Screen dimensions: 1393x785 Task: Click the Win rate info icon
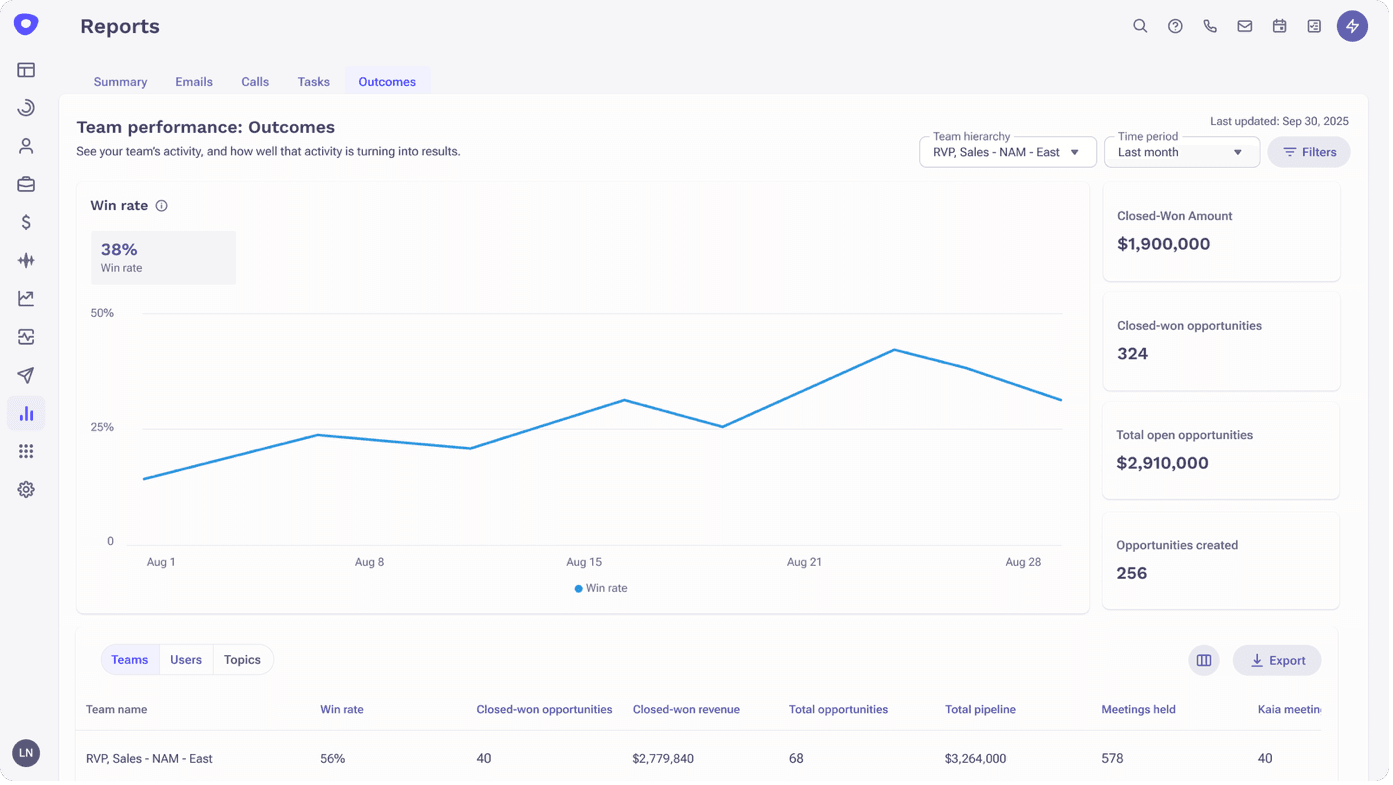coord(161,206)
